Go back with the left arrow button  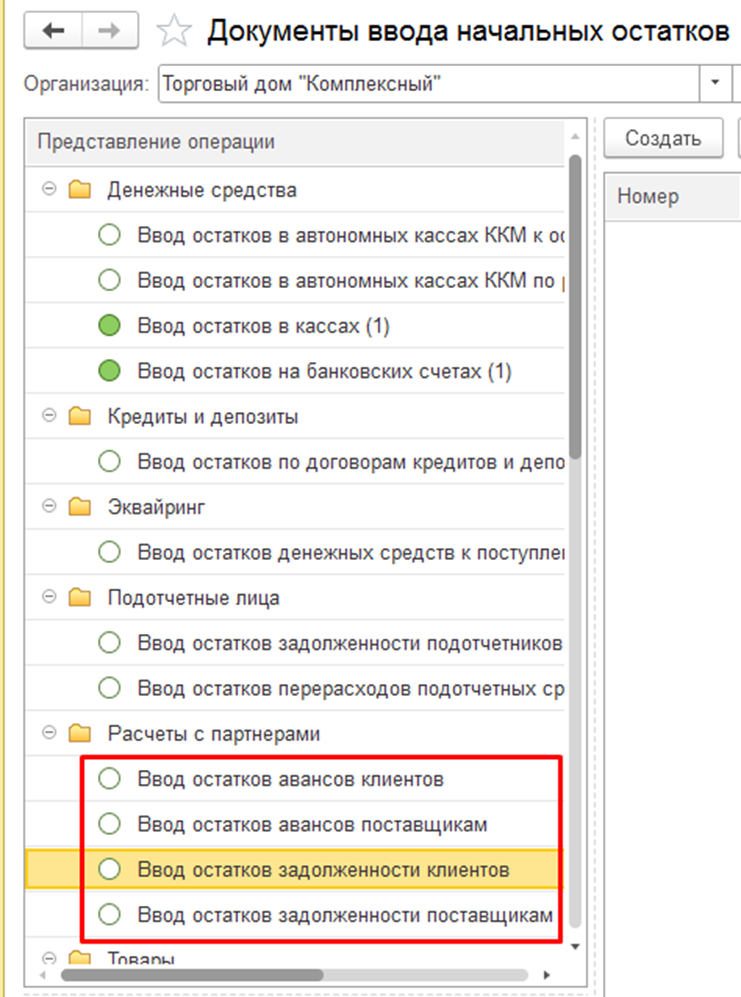point(53,31)
